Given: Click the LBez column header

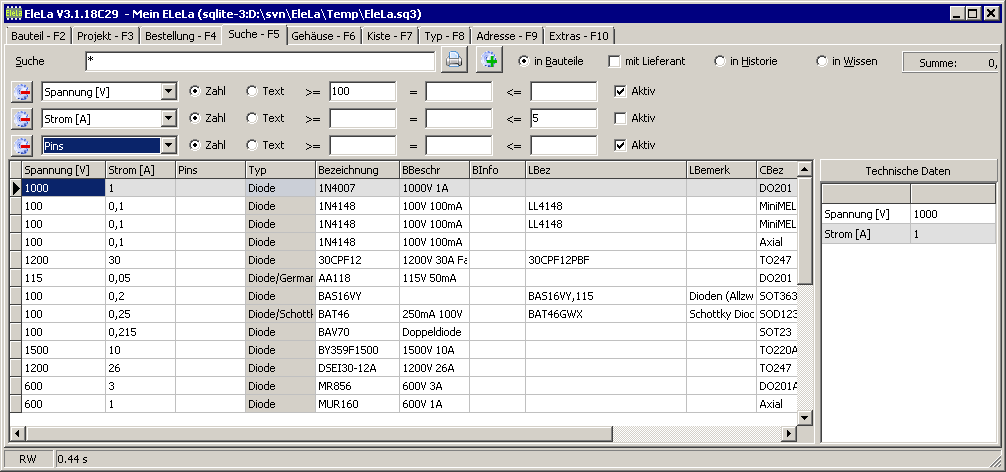Looking at the screenshot, I should click(606, 170).
